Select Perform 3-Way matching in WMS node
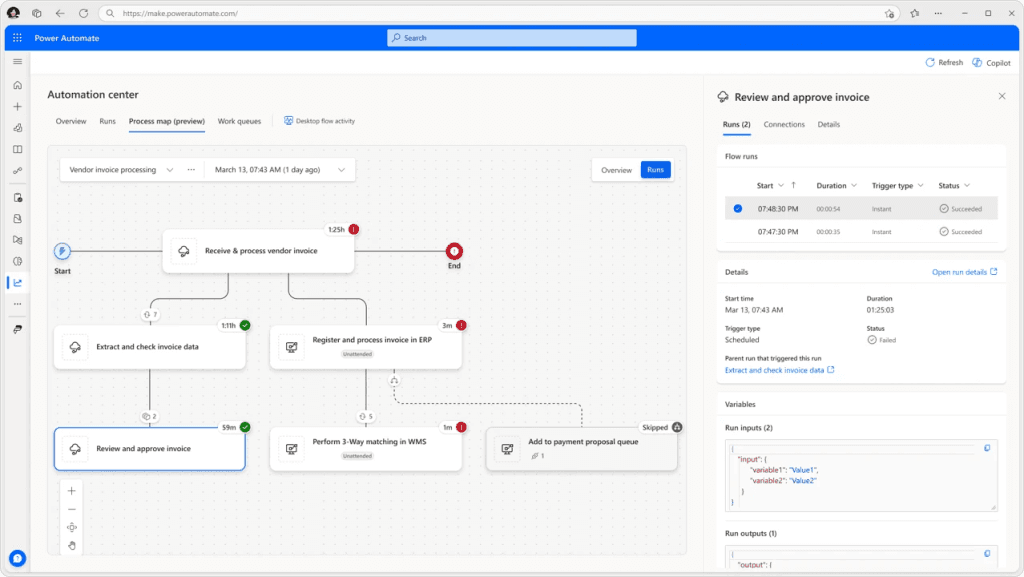Screen dimensions: 1024x577 (366, 449)
